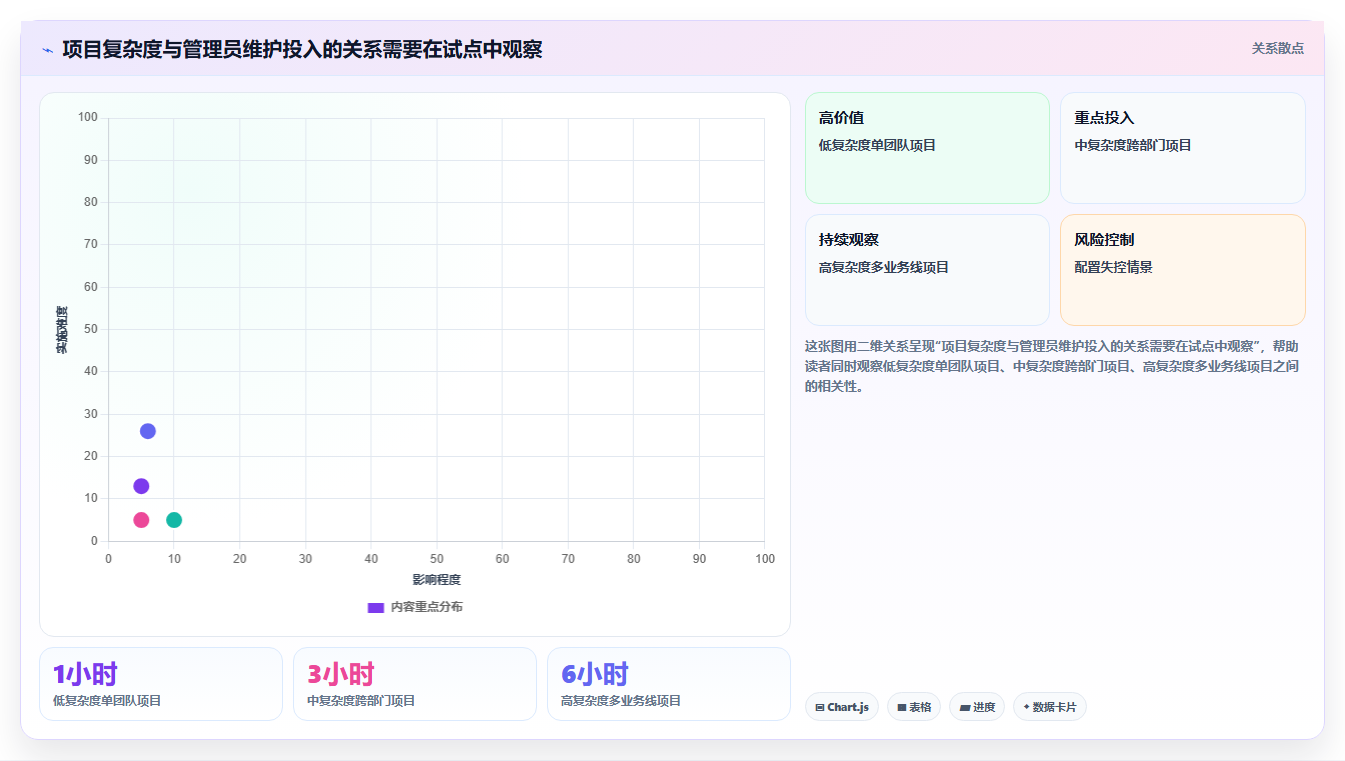Click the lightning icon beside the title
The width and height of the screenshot is (1345, 761).
(47, 50)
